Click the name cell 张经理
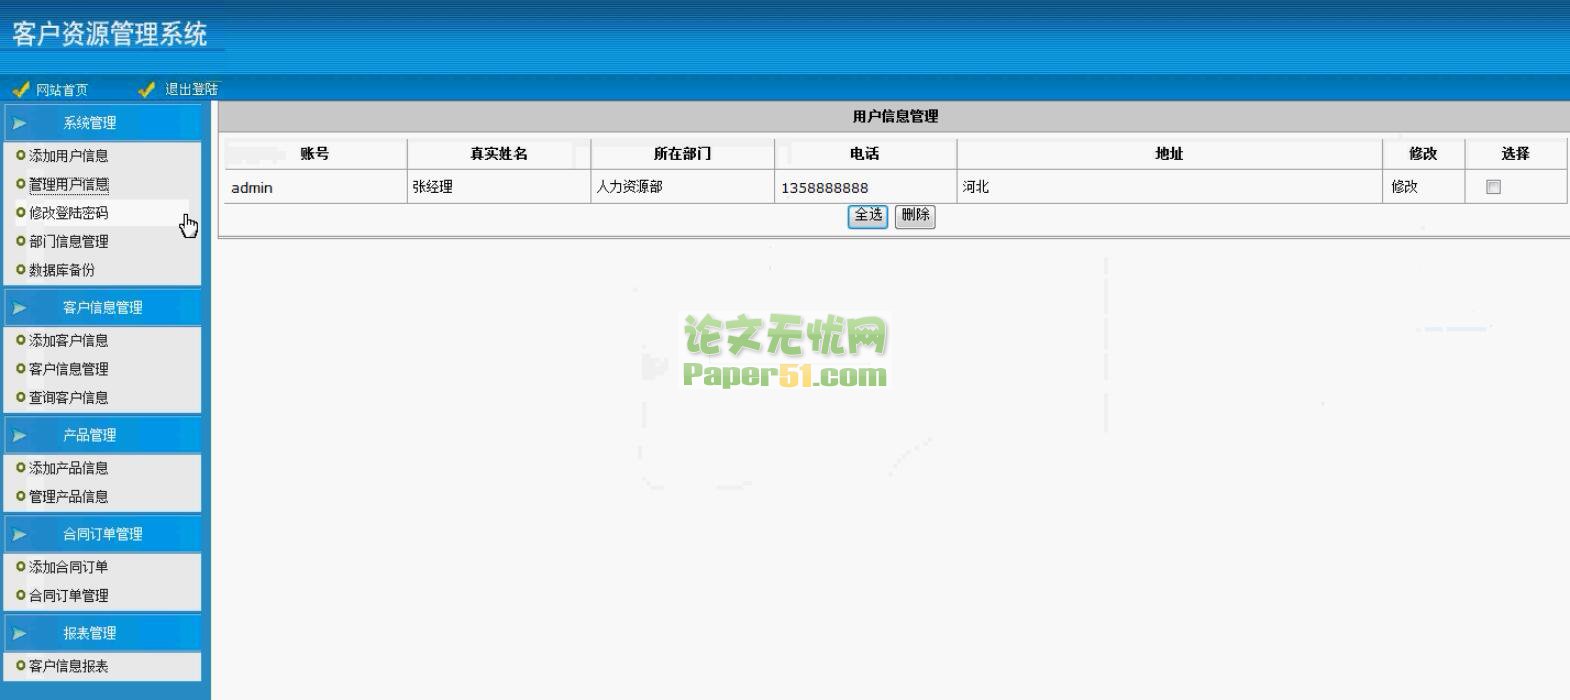The width and height of the screenshot is (1570, 700). point(499,187)
